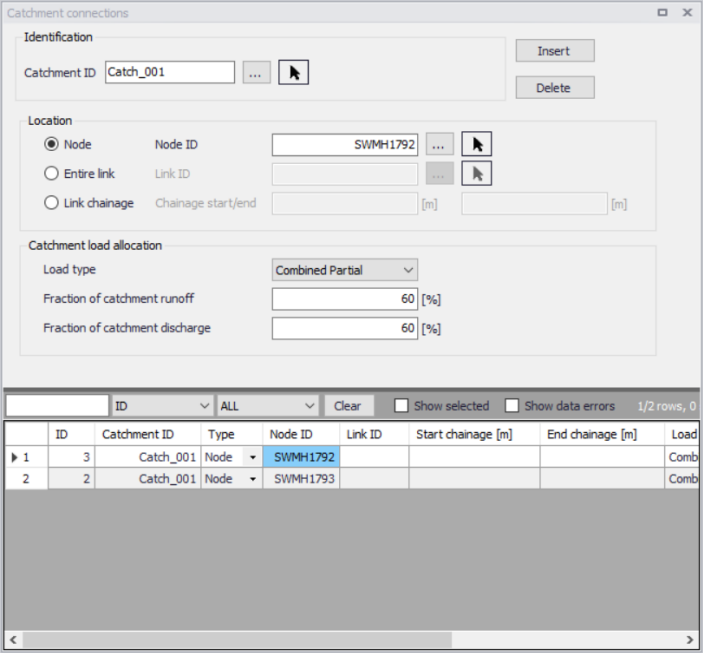The image size is (703, 653).
Task: Browse nodes with Node ID ellipsis button
Action: click(439, 144)
